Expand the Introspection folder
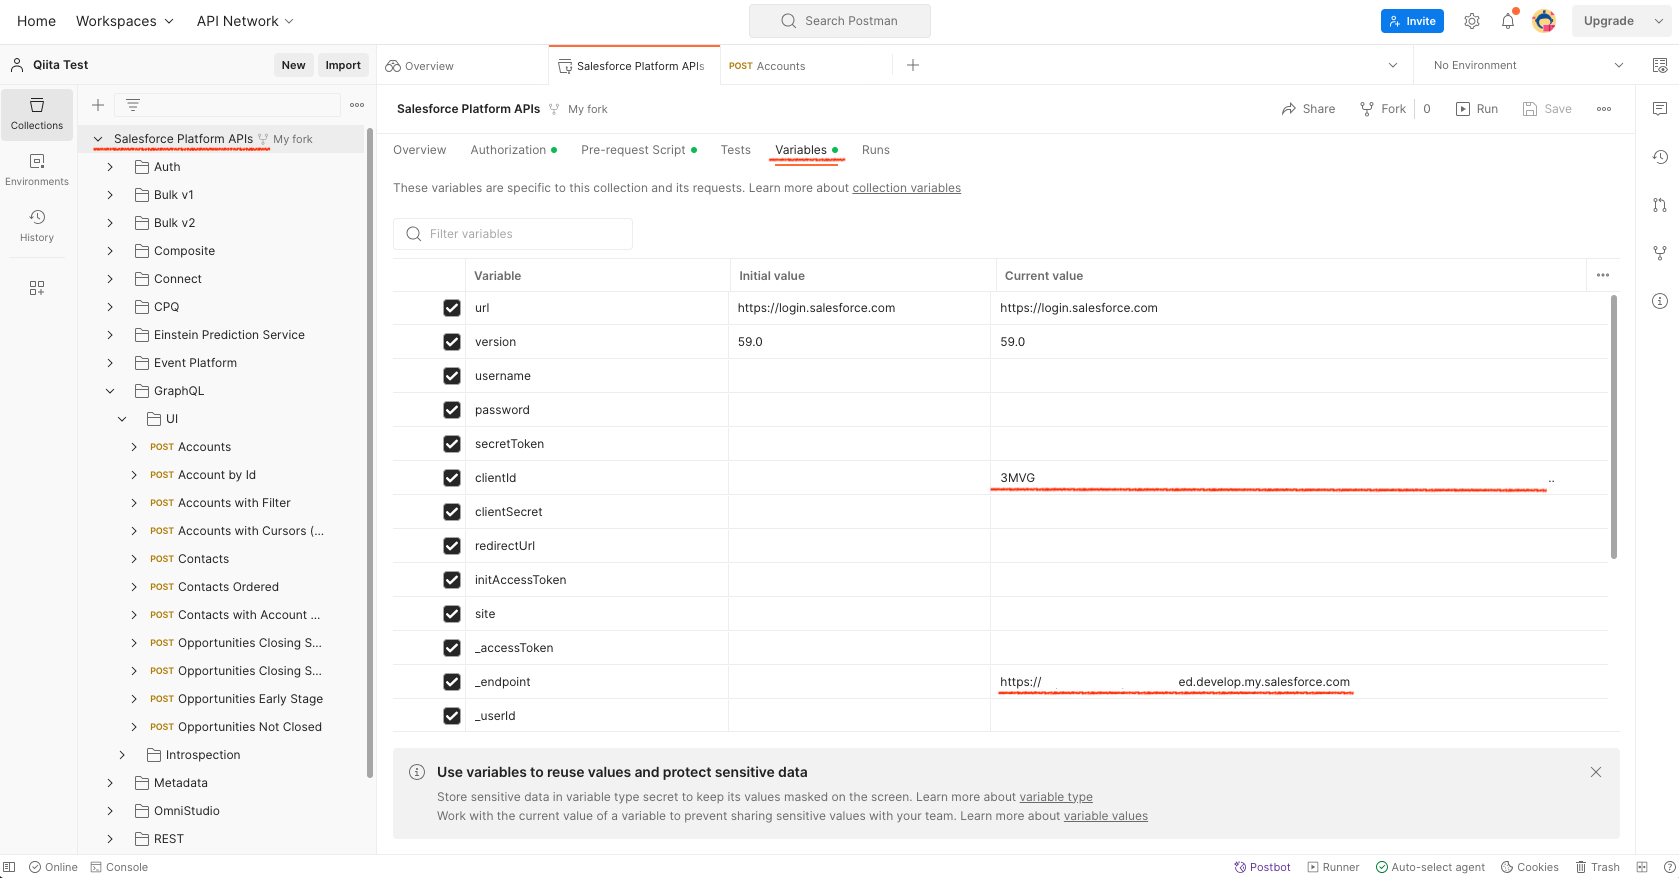 click(122, 755)
